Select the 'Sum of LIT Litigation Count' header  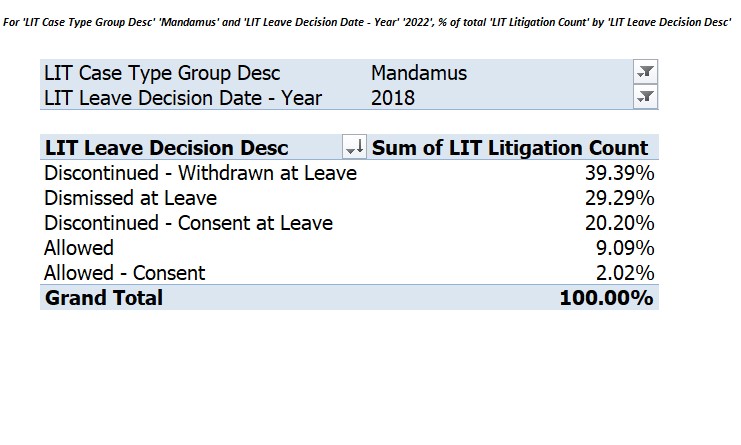pyautogui.click(x=510, y=147)
